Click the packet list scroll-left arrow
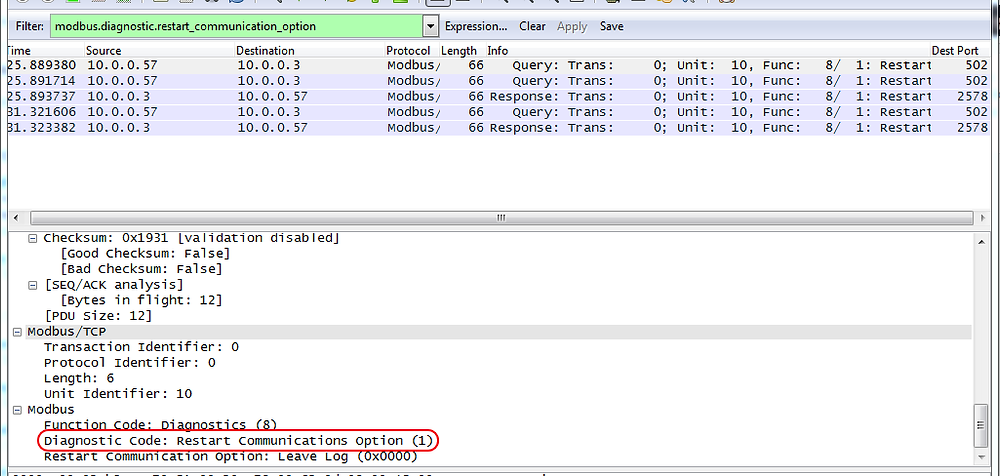 pos(14,218)
